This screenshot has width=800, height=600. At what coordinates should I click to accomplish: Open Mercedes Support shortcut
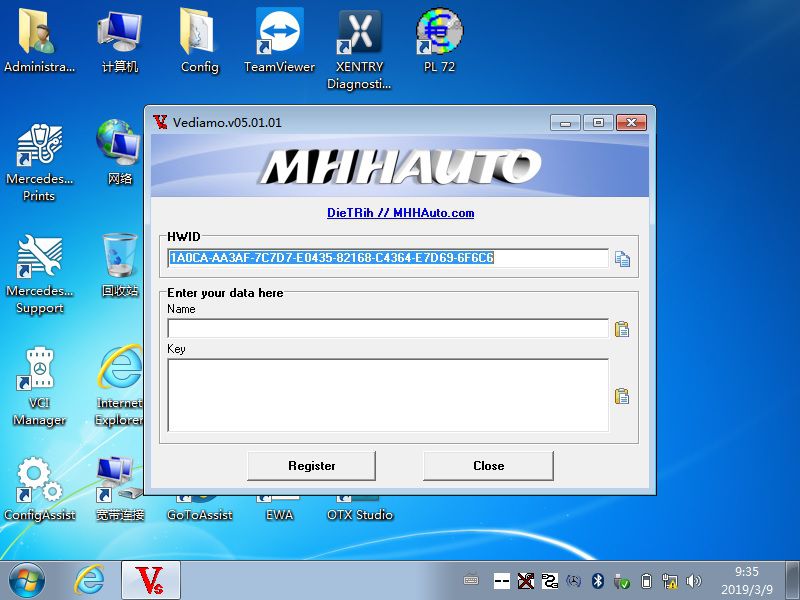[39, 274]
